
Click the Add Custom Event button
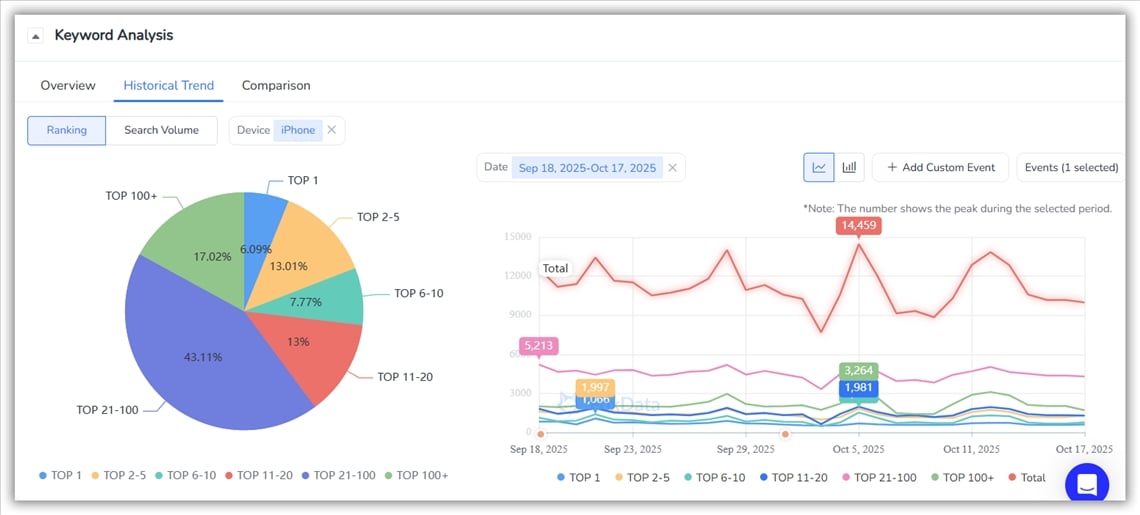click(940, 167)
